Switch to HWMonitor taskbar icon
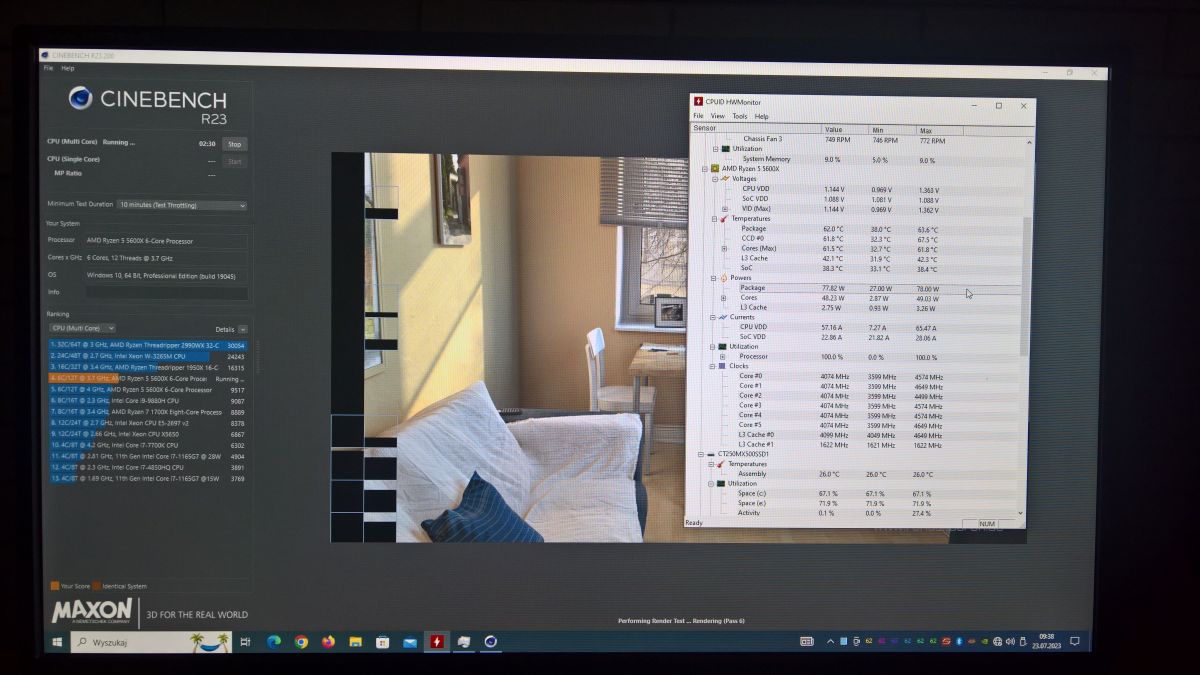 click(x=436, y=641)
